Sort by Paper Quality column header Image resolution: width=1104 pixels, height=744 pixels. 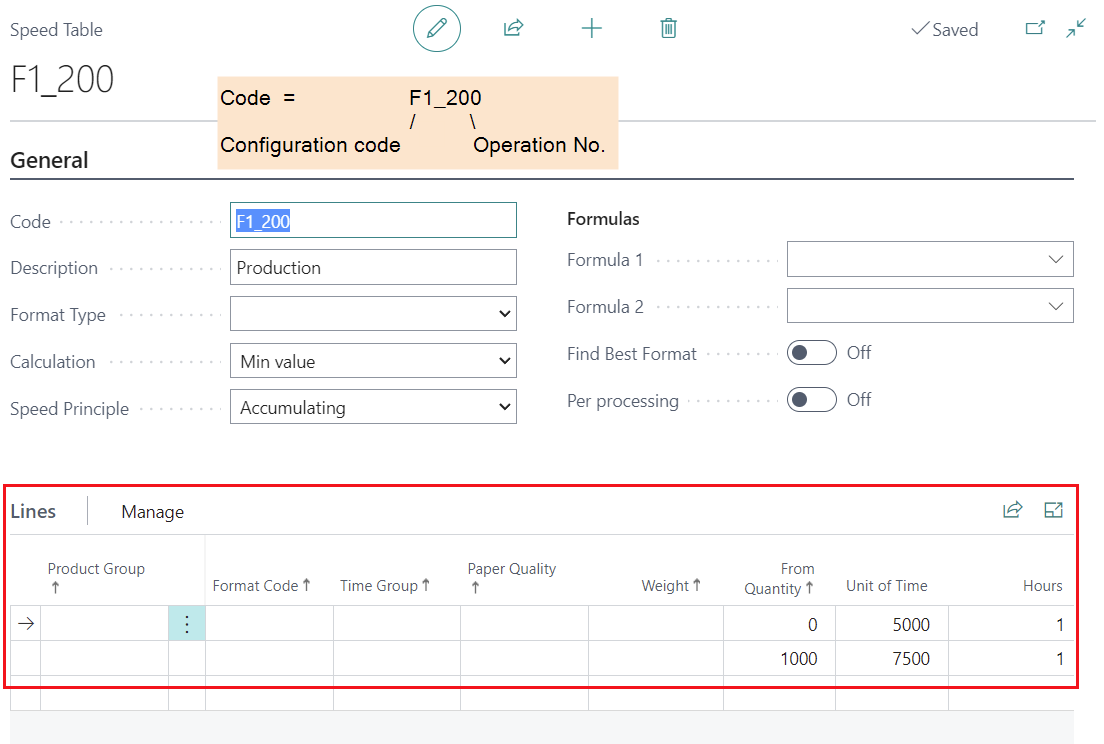511,577
